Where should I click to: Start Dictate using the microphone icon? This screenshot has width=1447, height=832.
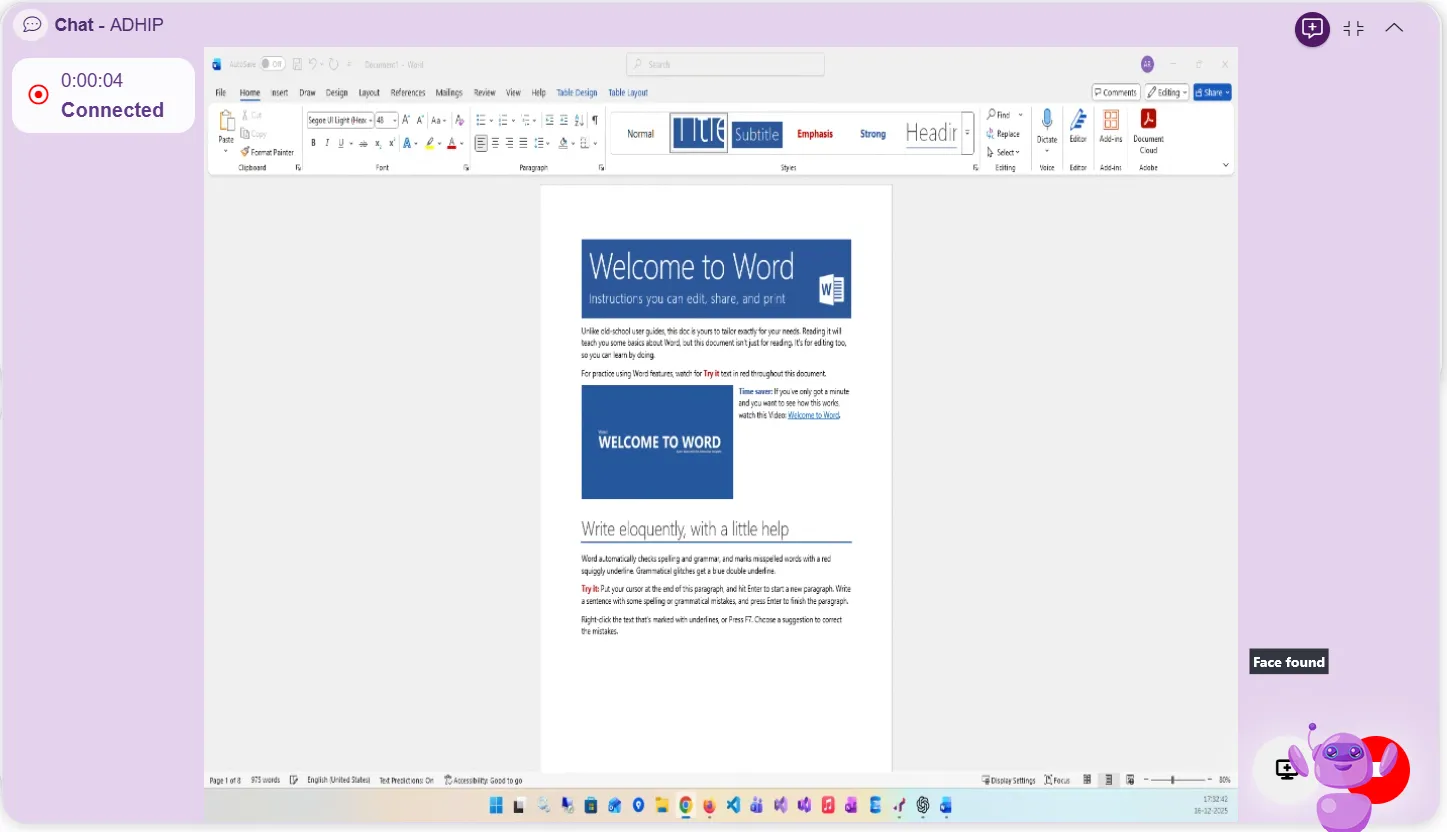tap(1047, 120)
